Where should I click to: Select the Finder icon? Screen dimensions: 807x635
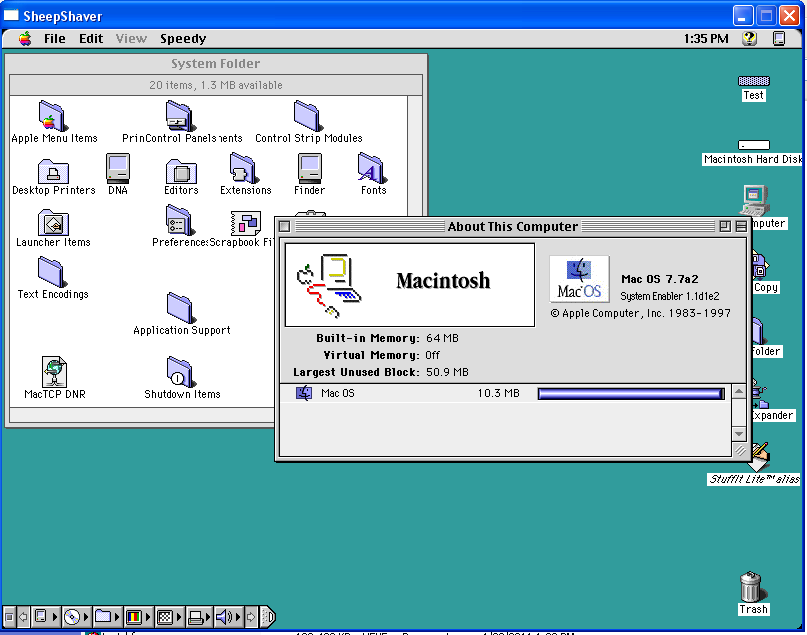309,167
